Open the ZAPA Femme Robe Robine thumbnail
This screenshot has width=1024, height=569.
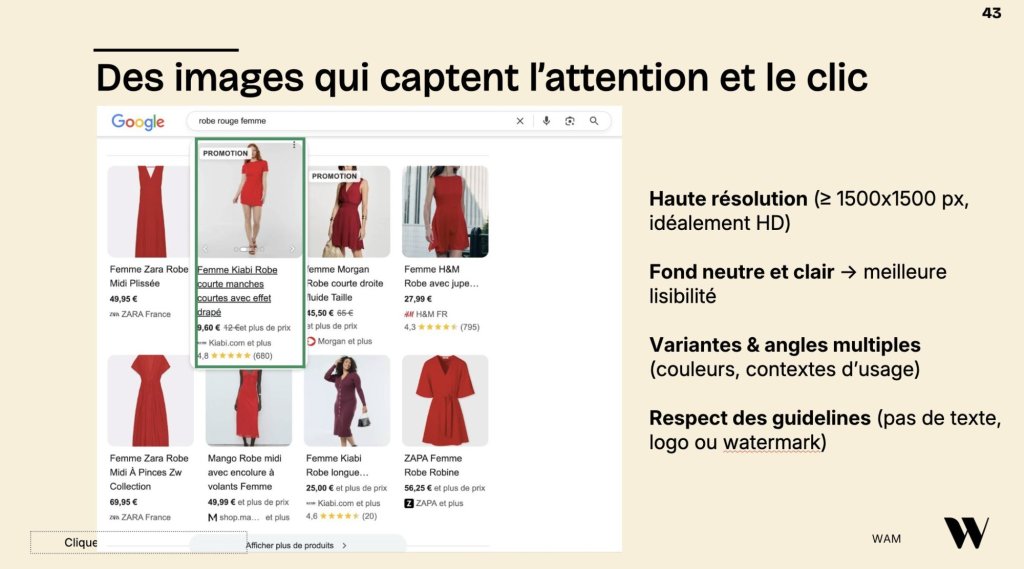tap(445, 400)
